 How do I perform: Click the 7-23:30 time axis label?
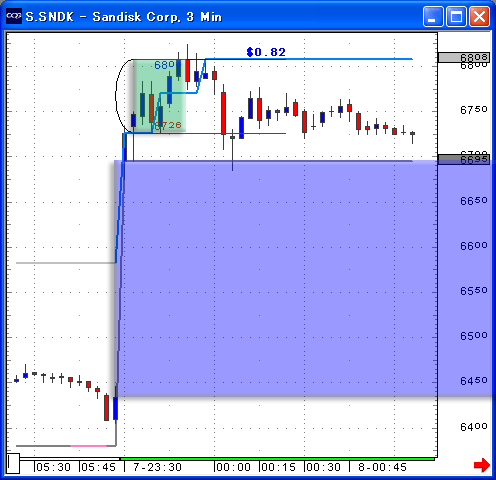pyautogui.click(x=158, y=467)
